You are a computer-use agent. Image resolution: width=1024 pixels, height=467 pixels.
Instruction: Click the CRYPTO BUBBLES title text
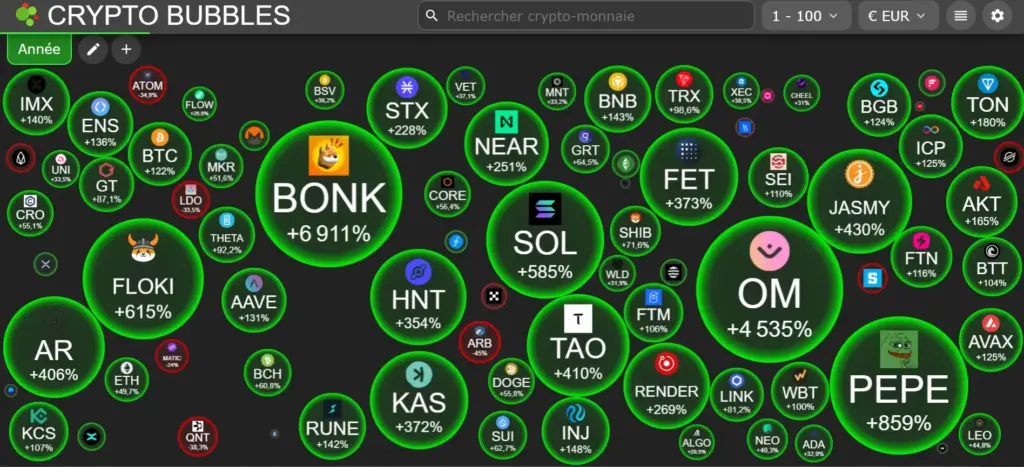click(x=169, y=16)
